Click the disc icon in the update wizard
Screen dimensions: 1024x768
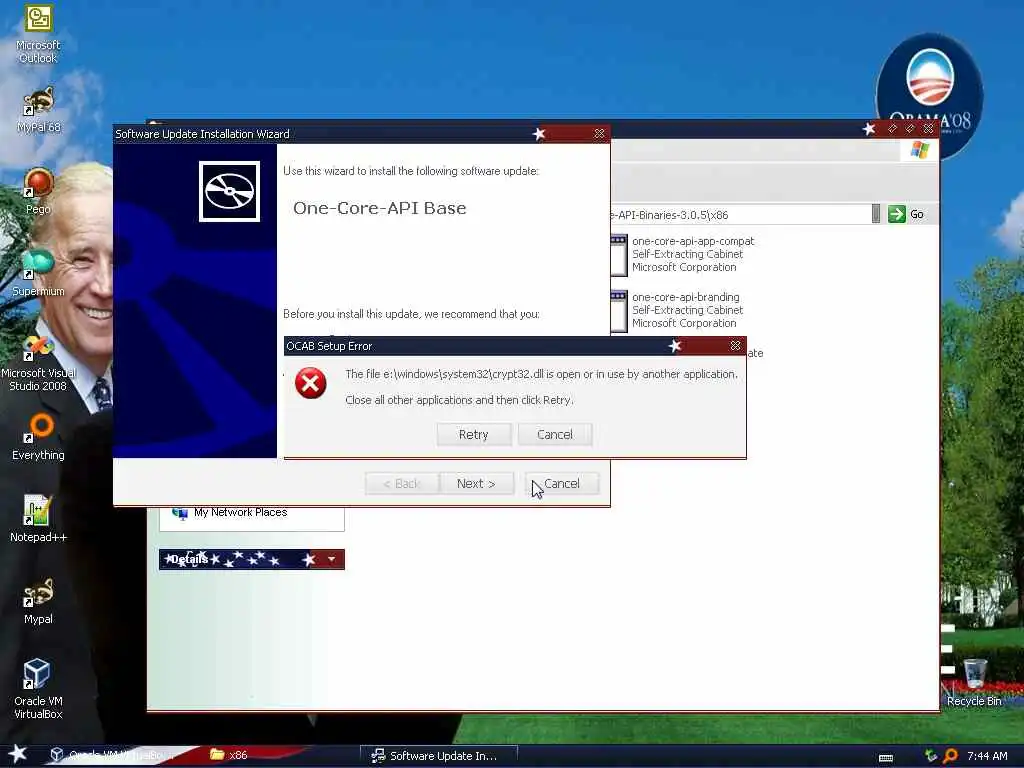[229, 191]
